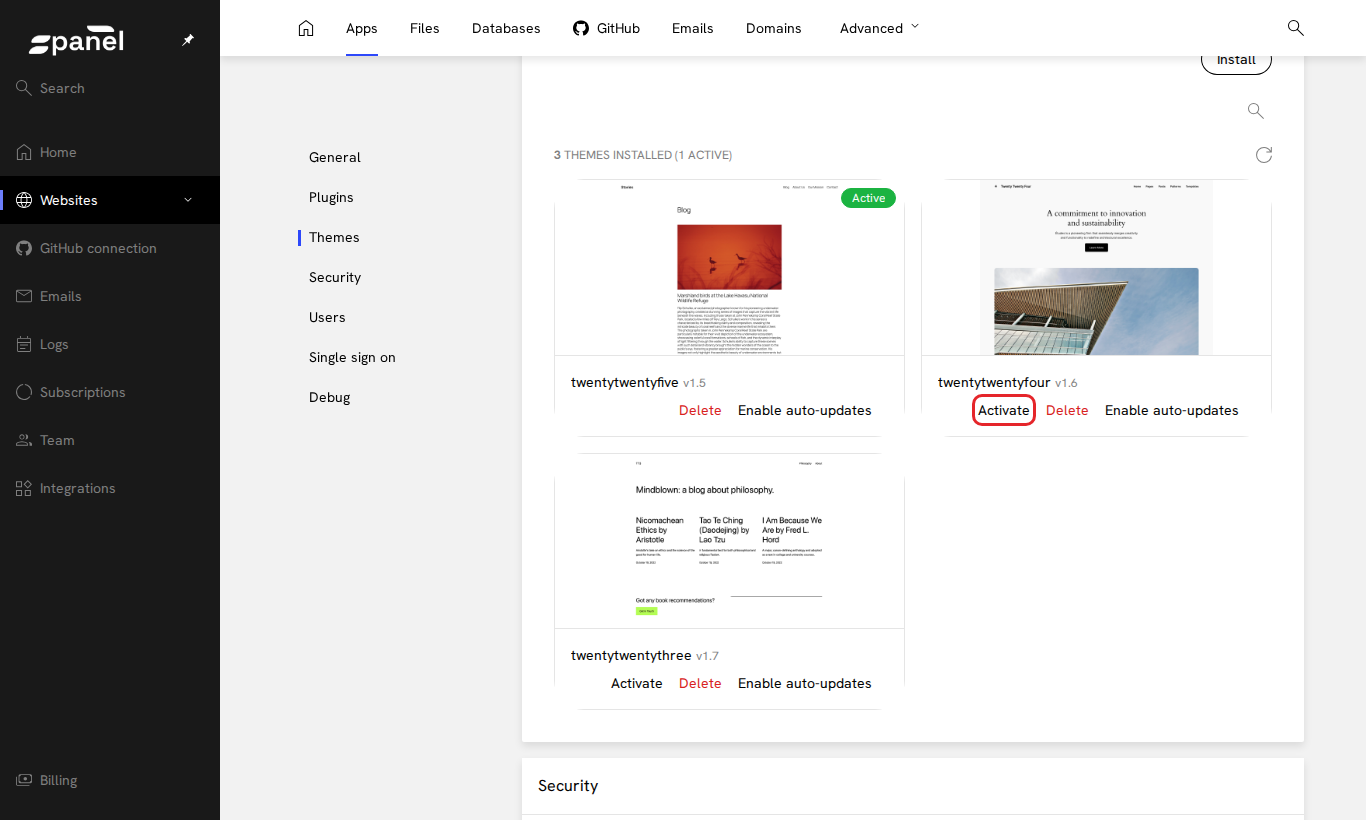Open Home from the sidebar

[110, 152]
